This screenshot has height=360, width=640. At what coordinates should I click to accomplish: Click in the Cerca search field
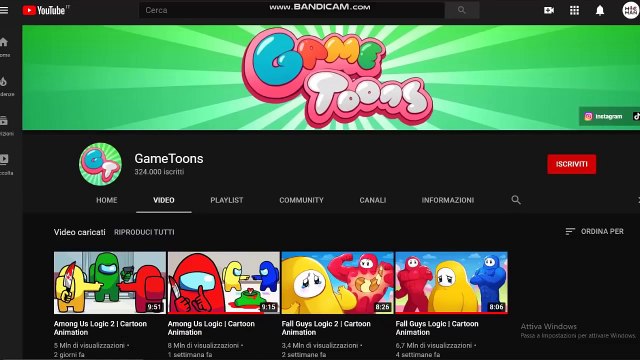click(292, 10)
